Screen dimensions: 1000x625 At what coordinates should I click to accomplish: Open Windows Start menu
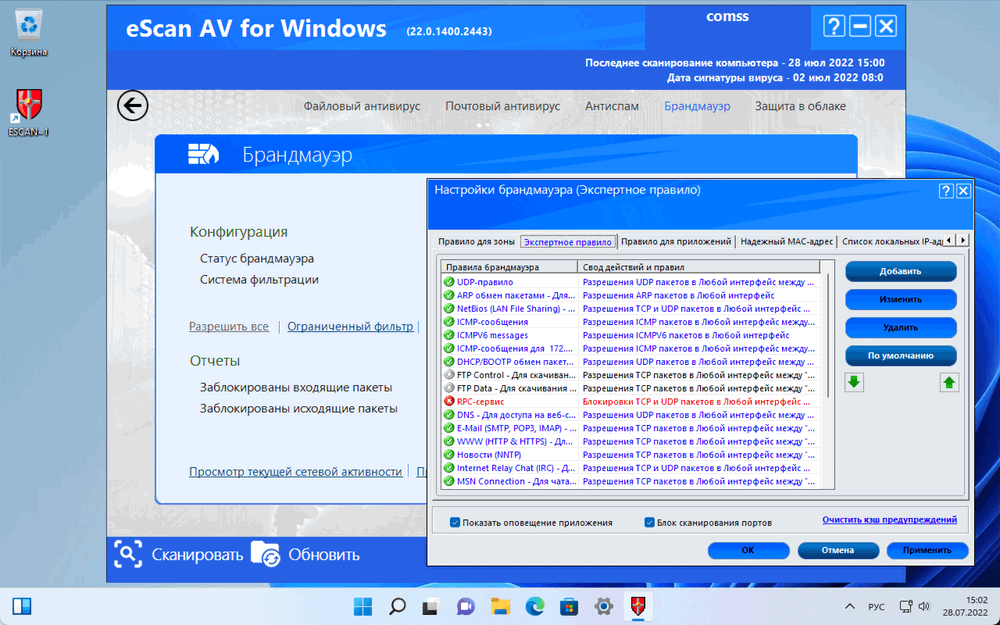coord(363,606)
